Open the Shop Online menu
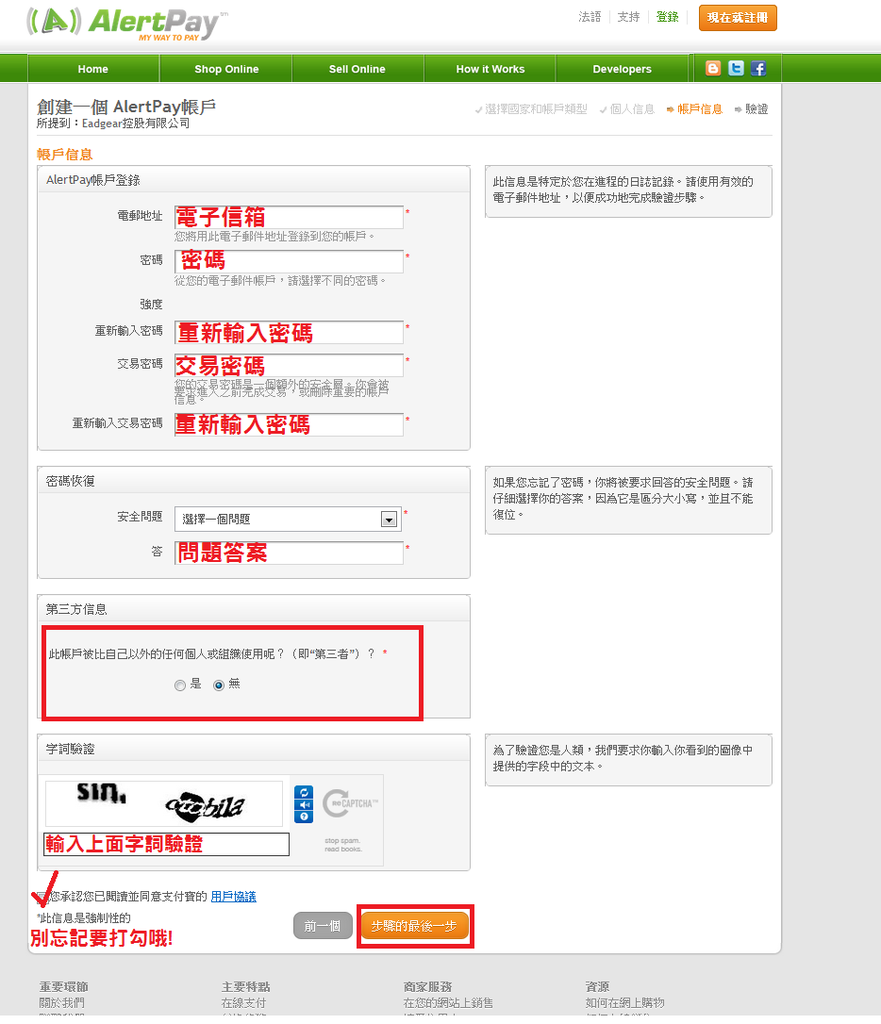Viewport: 881px width, 1024px height. [x=226, y=69]
